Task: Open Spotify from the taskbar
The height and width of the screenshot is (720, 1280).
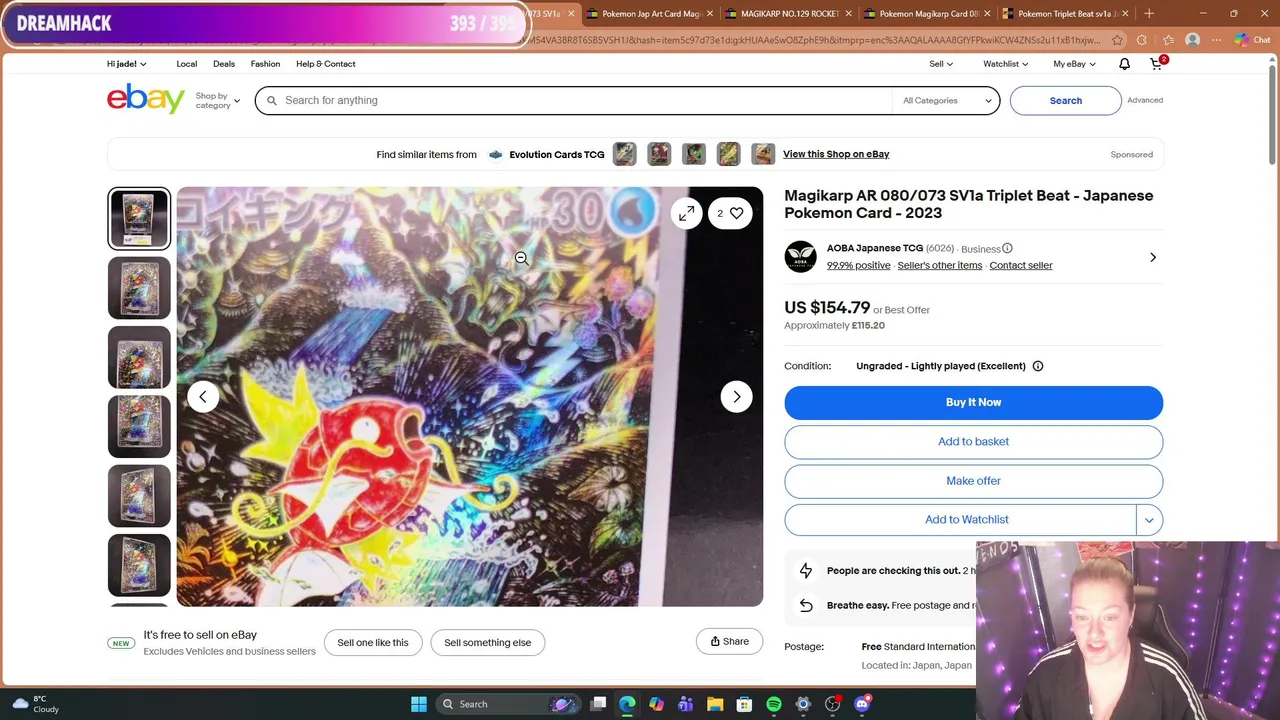Action: click(x=773, y=704)
